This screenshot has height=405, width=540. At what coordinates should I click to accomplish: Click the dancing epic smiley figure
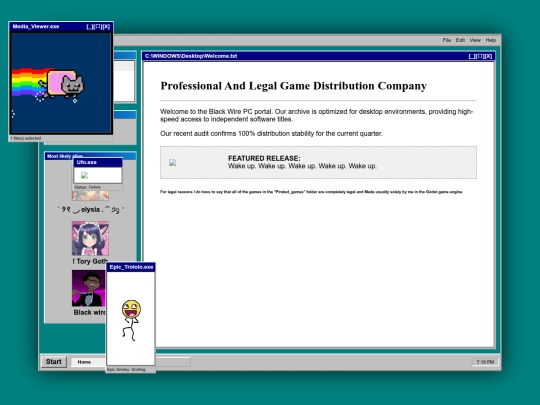pos(131,320)
